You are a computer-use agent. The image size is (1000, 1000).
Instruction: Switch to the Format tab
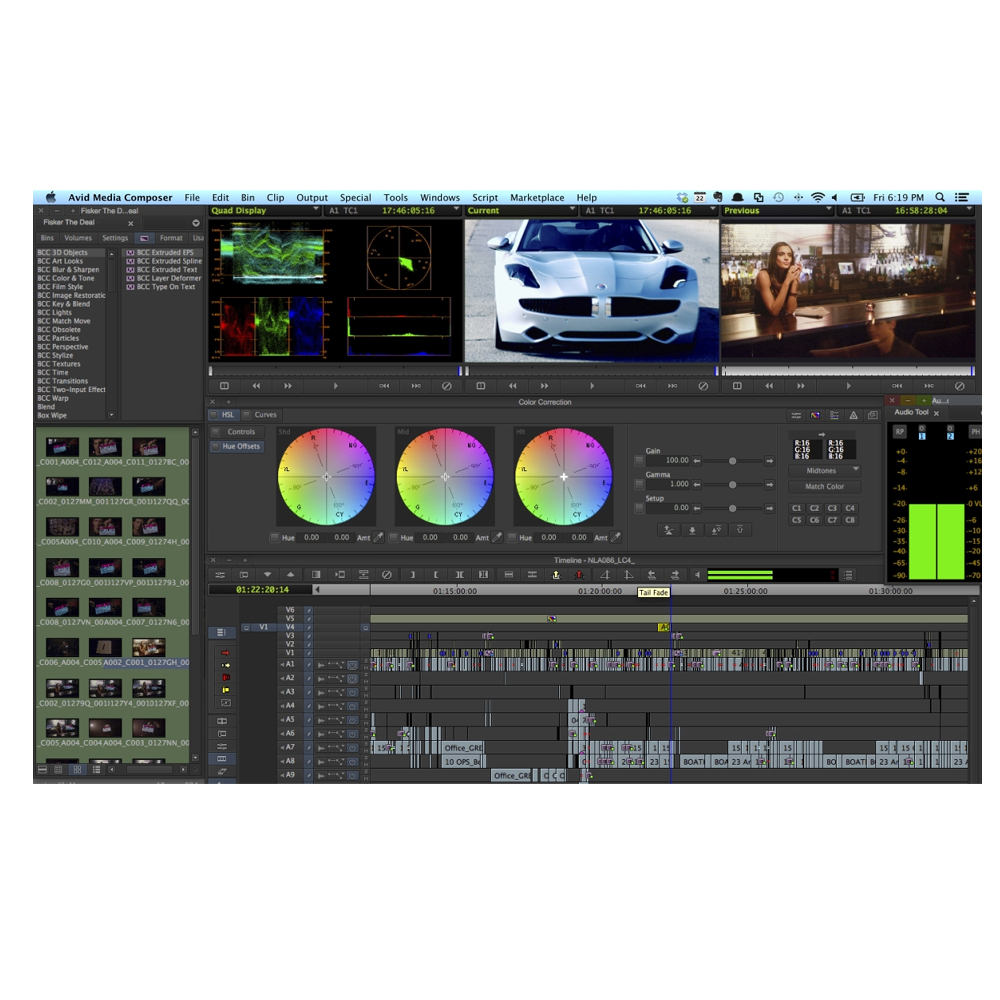pyautogui.click(x=171, y=238)
